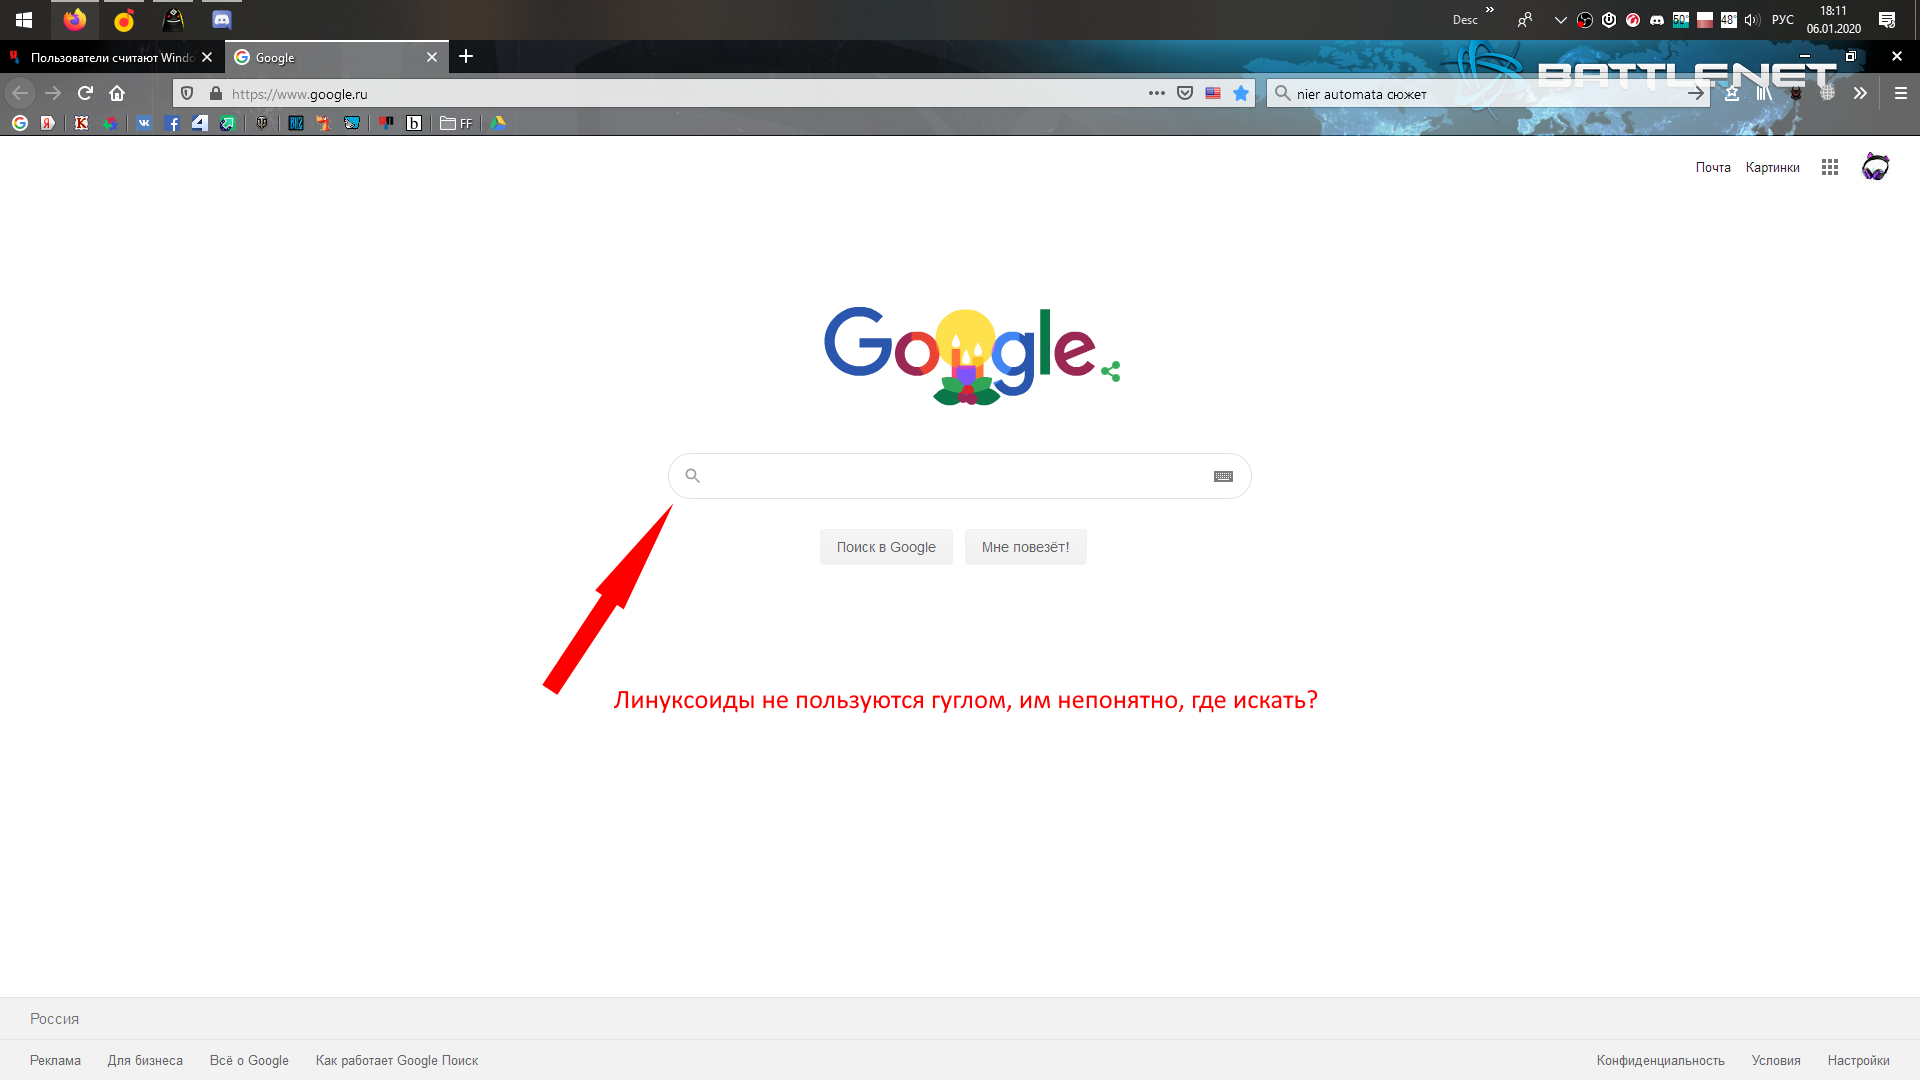This screenshot has height=1080, width=1920.
Task: Open the World of Tanks bookmark
Action: coord(262,123)
